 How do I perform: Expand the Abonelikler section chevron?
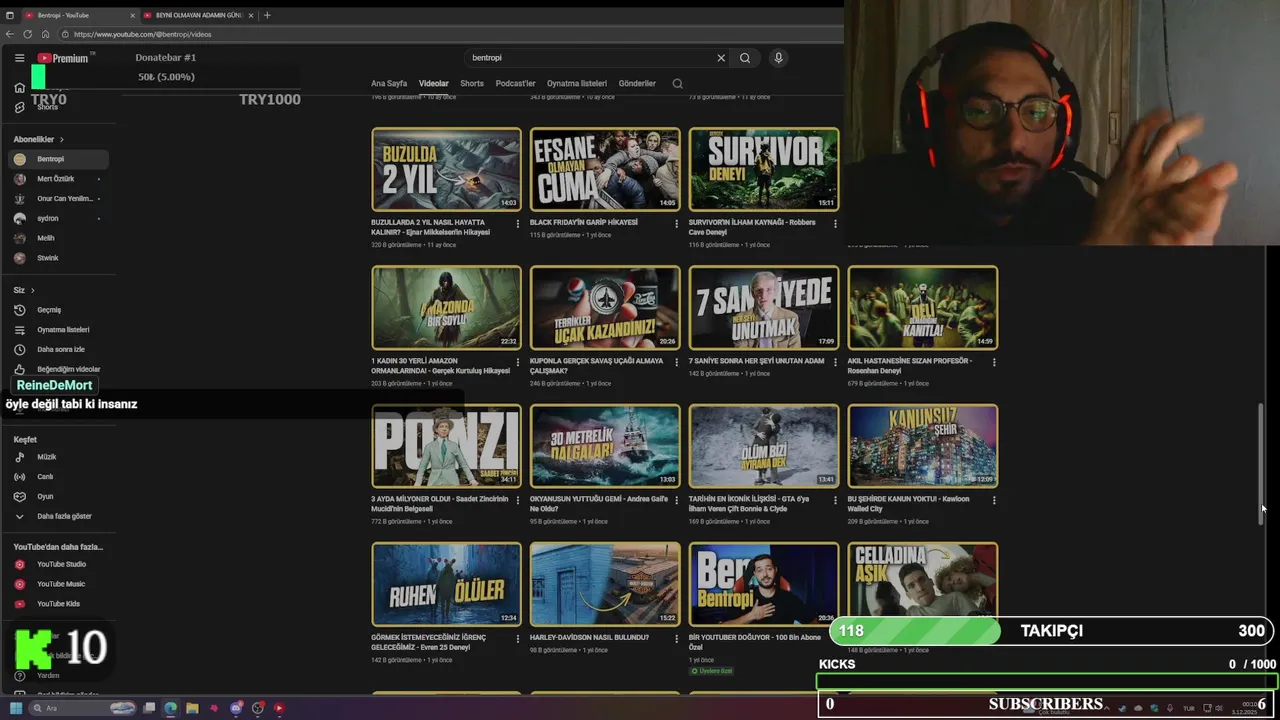[61, 139]
